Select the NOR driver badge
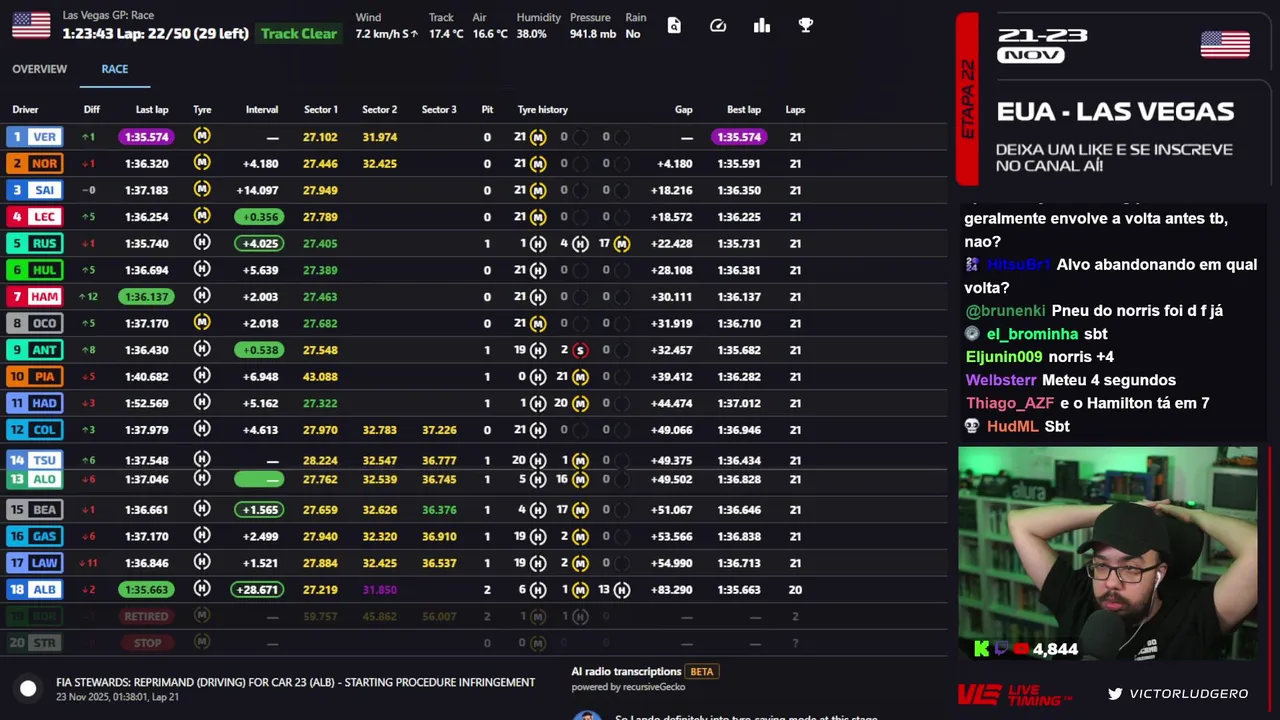This screenshot has width=1280, height=720. 34,163
